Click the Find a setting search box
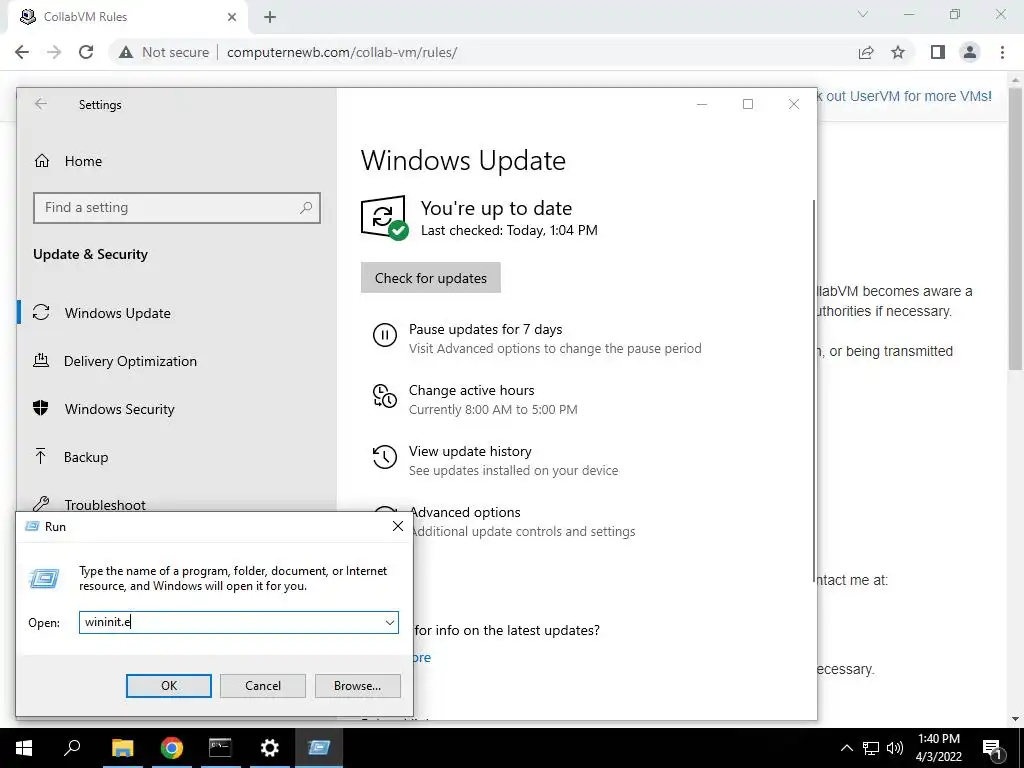The width and height of the screenshot is (1024, 768). click(x=176, y=208)
